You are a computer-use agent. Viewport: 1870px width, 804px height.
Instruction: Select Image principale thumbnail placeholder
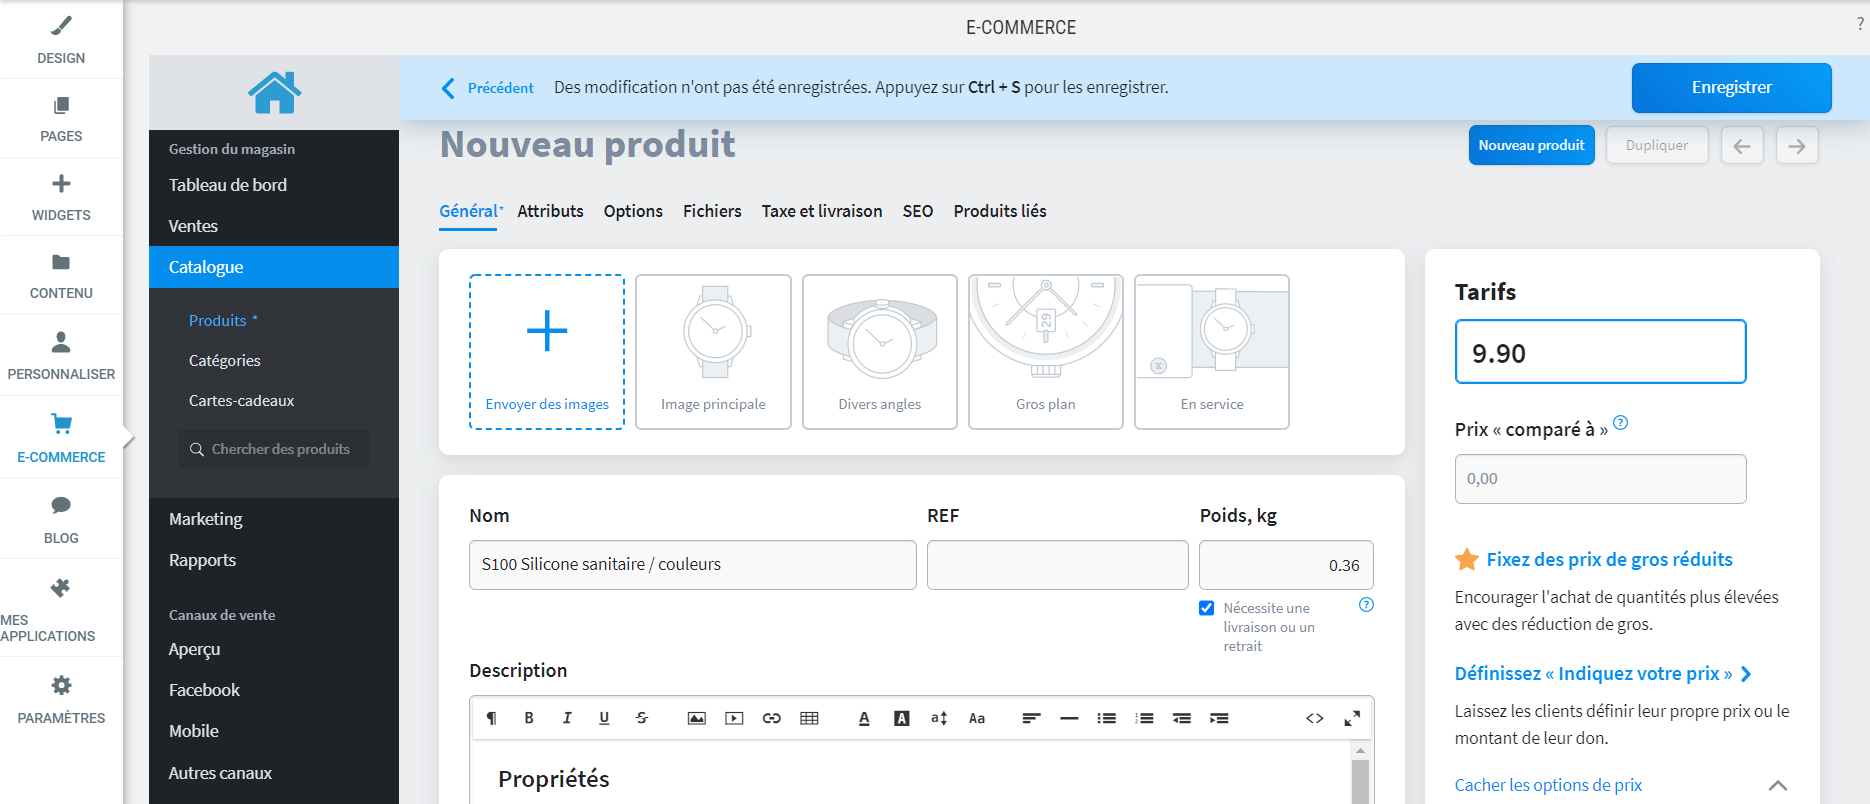(713, 352)
